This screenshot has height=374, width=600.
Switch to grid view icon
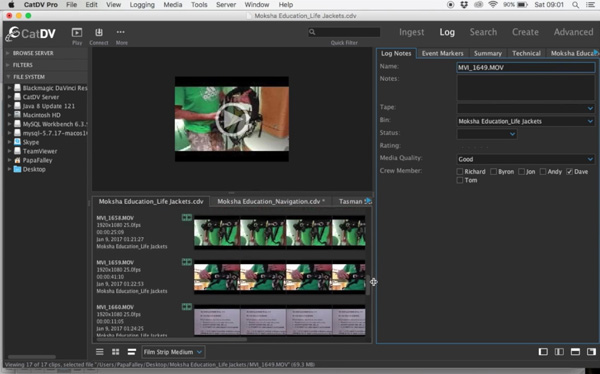pos(115,352)
